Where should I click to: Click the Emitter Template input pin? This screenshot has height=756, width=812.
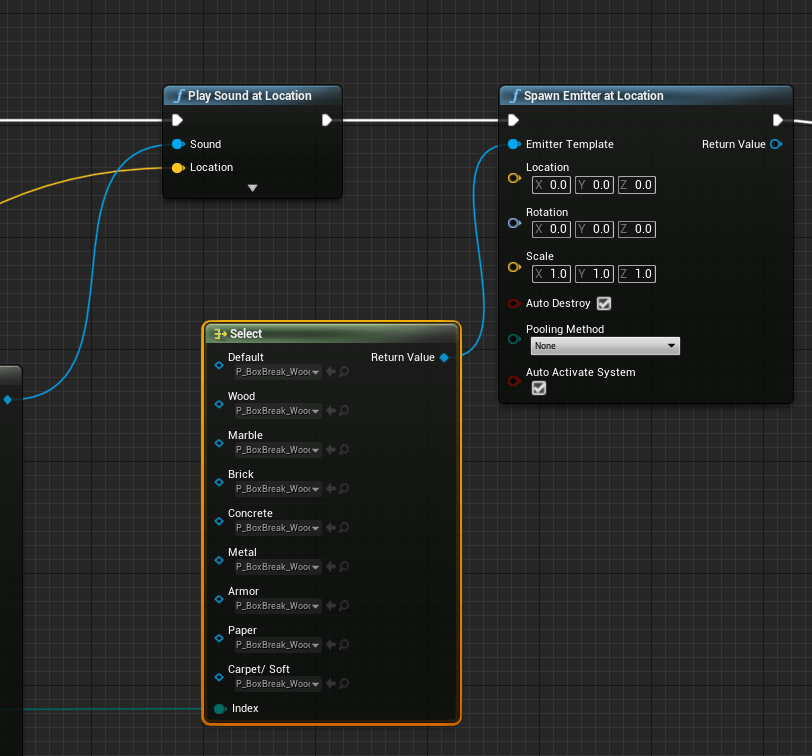click(514, 144)
